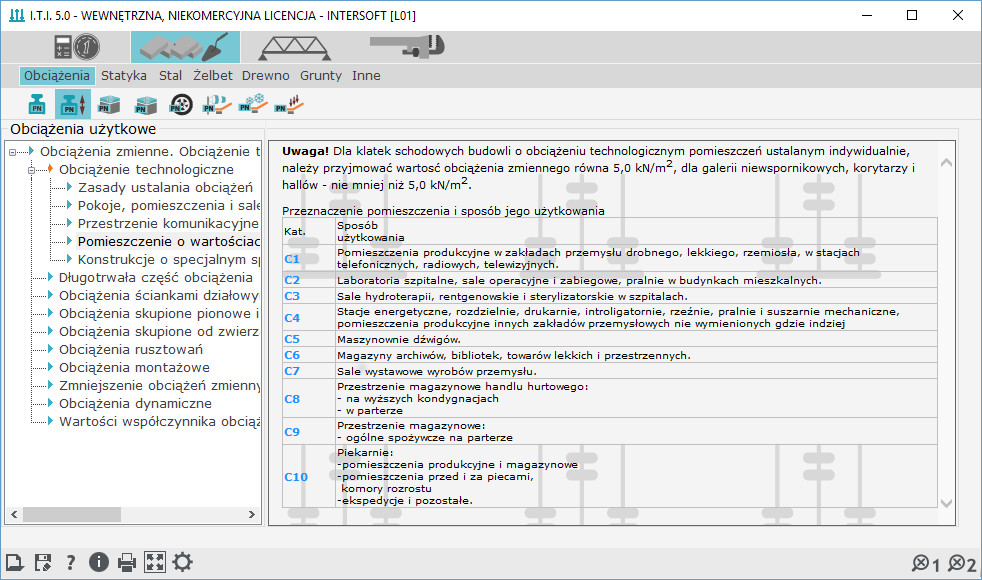This screenshot has width=982, height=580.
Task: Select Pokoje, pomieszczenia i sale tree item
Action: pos(168,205)
